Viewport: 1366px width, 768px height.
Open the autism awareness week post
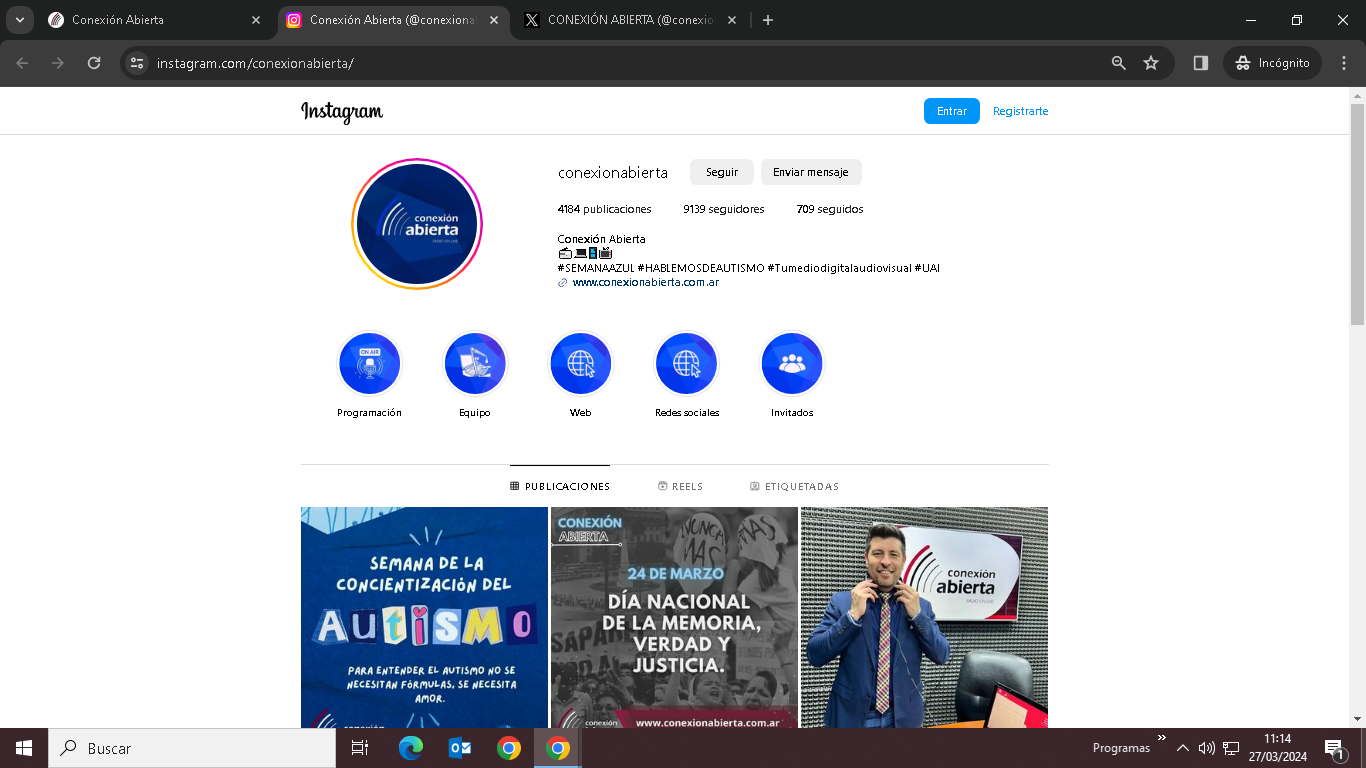pos(424,617)
